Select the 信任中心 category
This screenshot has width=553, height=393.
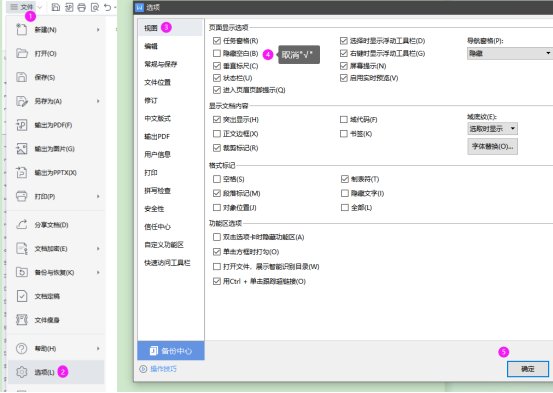click(157, 227)
